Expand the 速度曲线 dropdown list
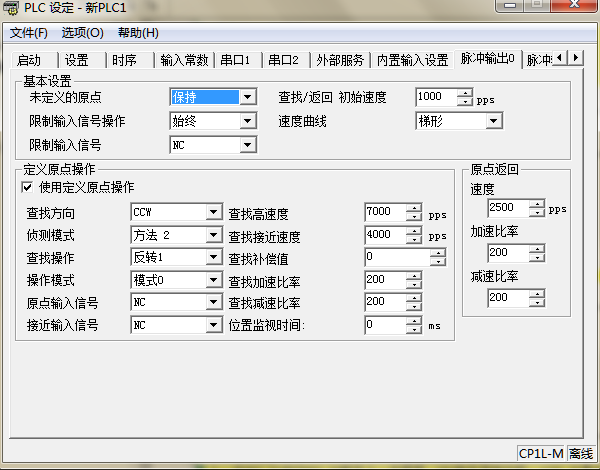The width and height of the screenshot is (600, 470). [494, 121]
